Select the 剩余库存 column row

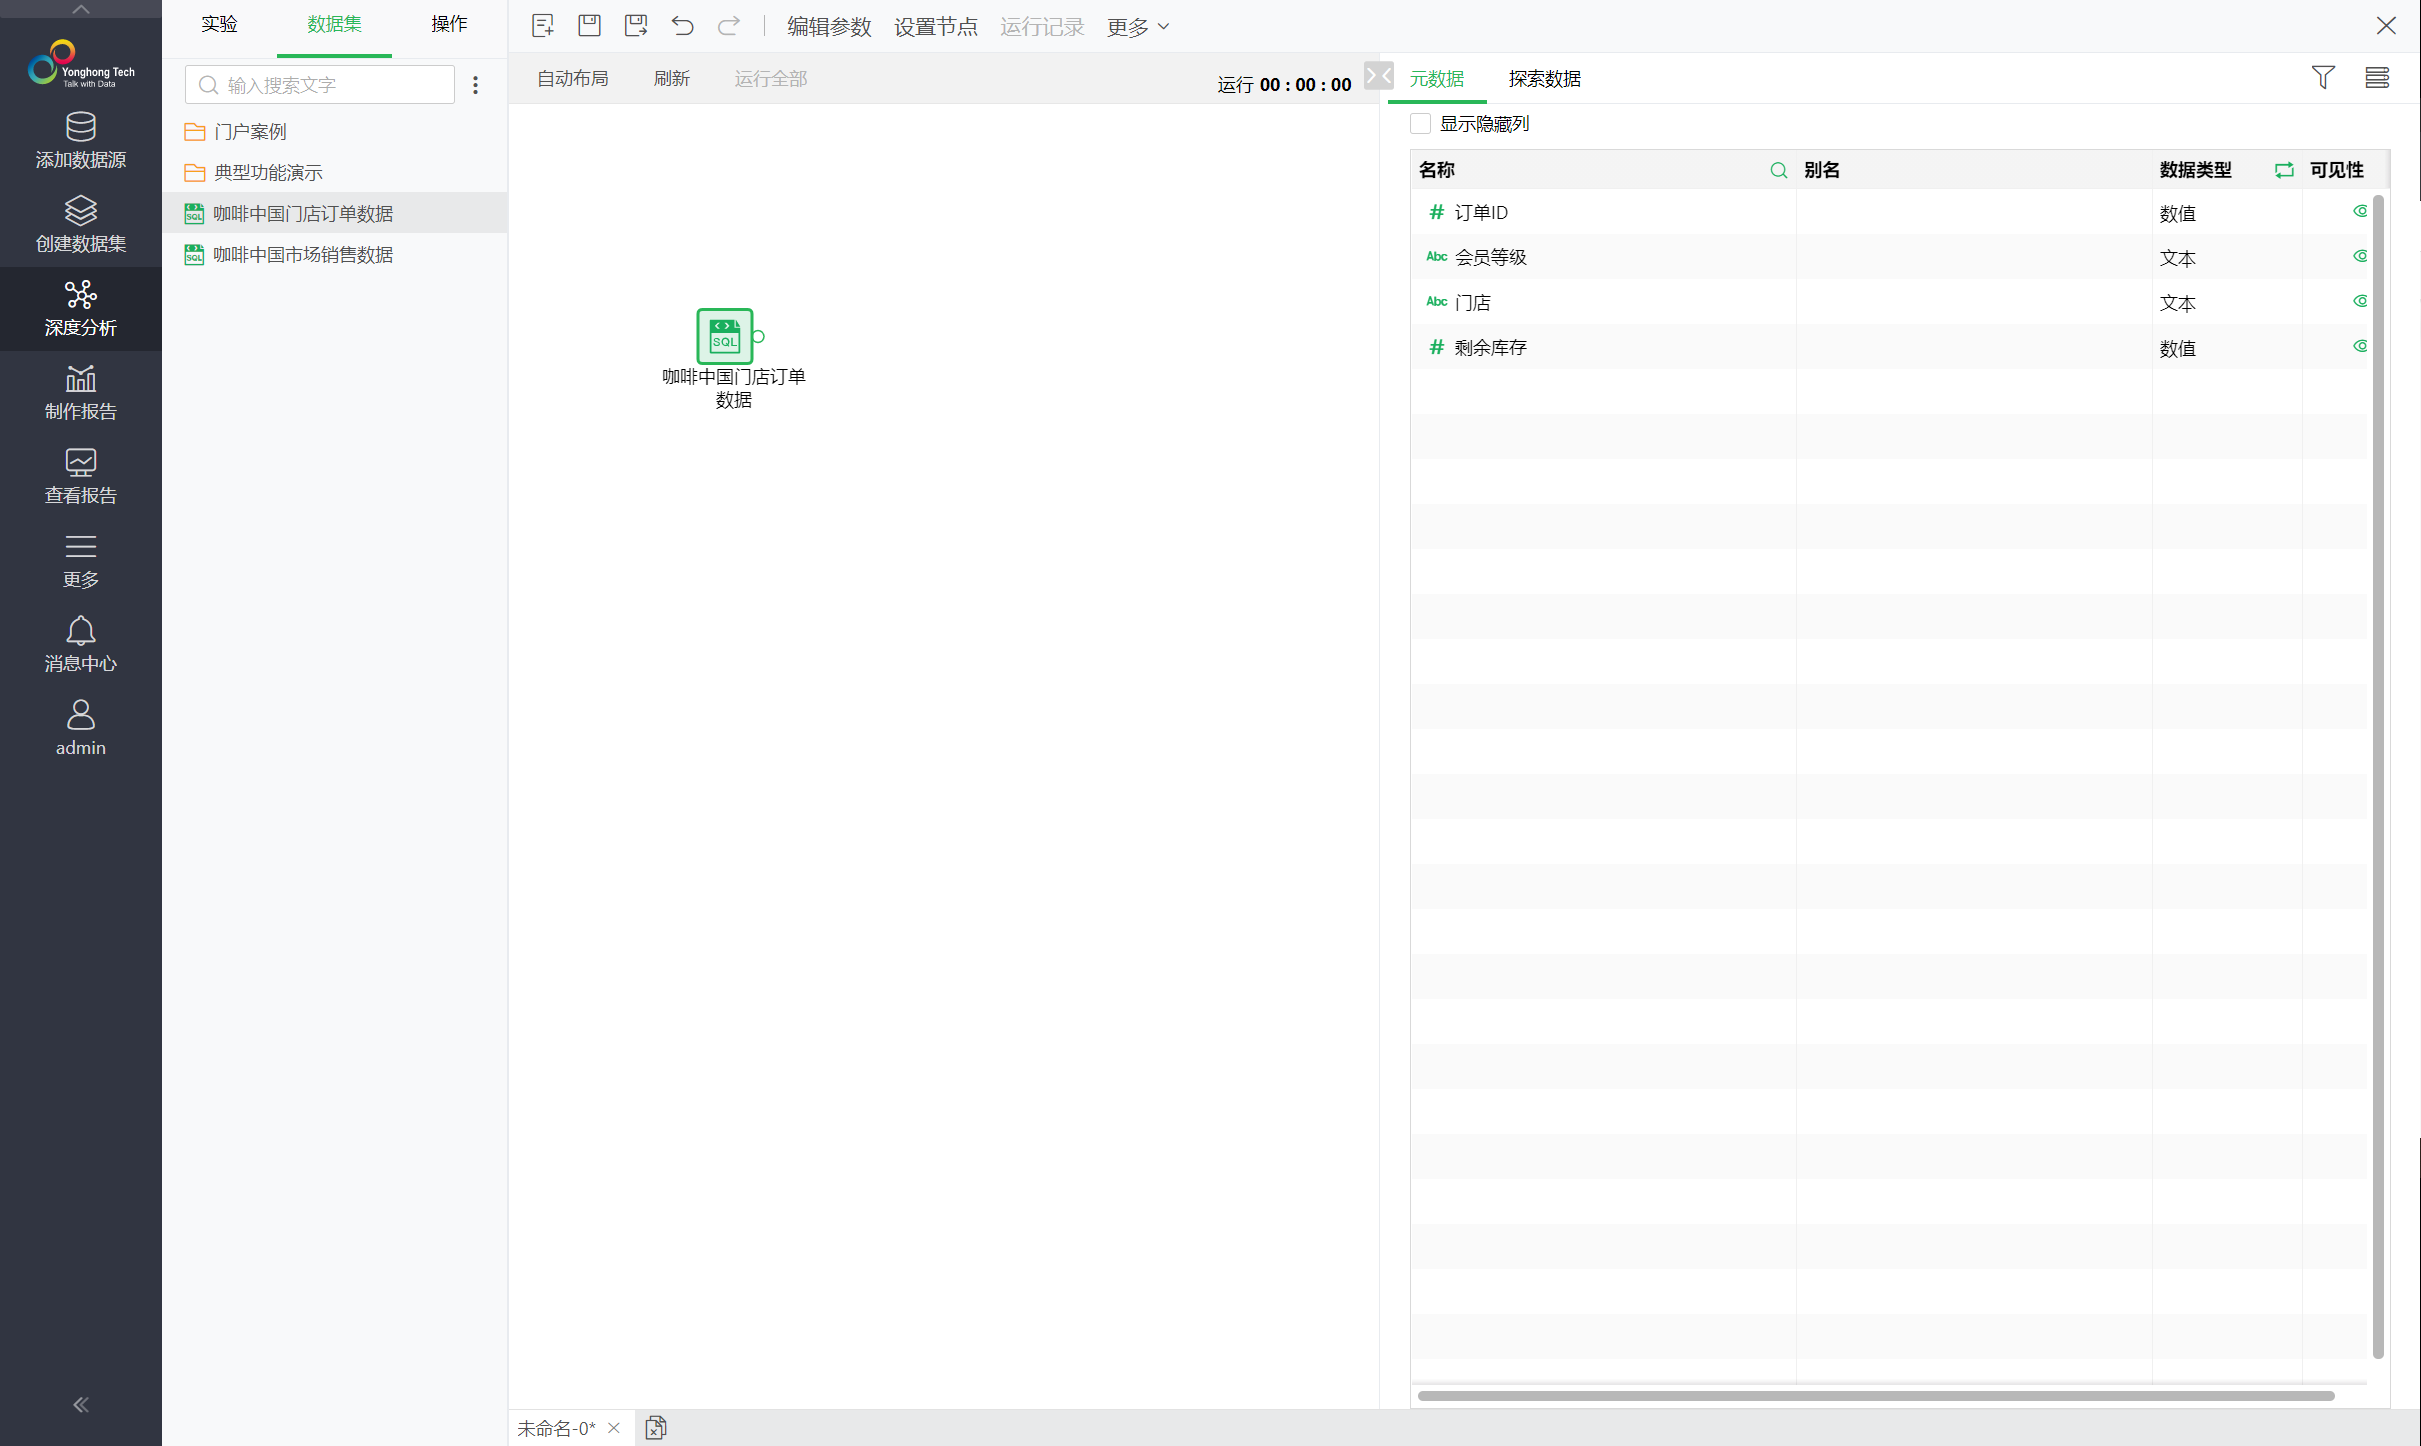pyautogui.click(x=1889, y=347)
